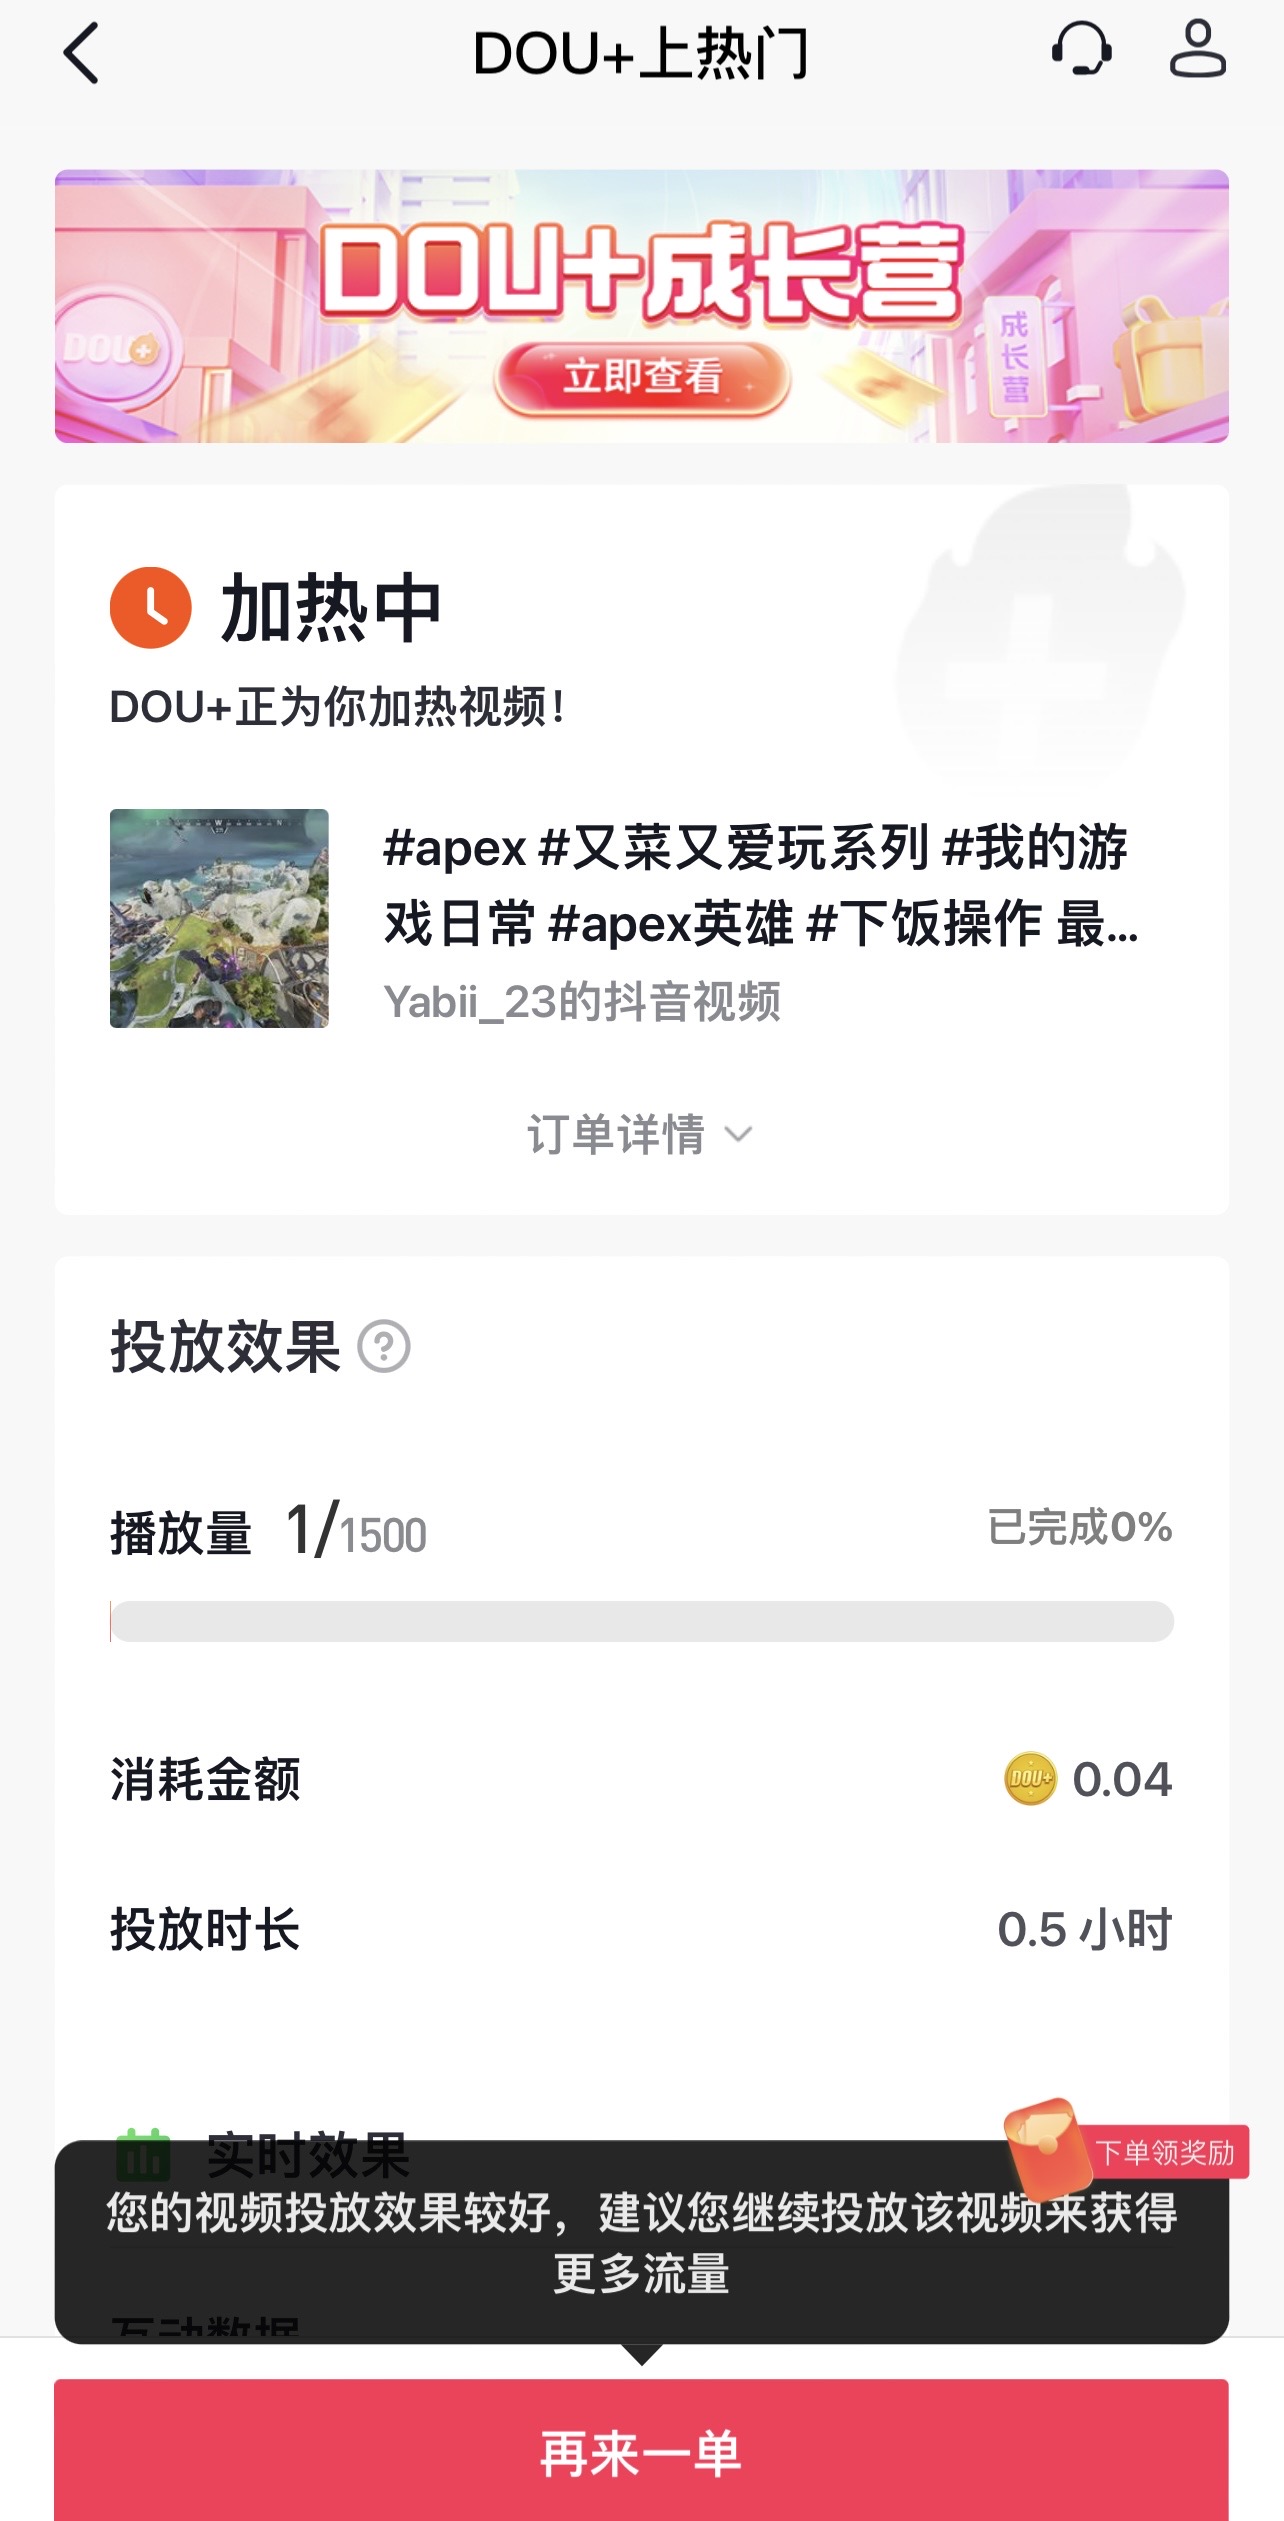Open Yabii_23的抖音视频 link
Viewport: 1284px width, 2521px height.
click(x=582, y=1002)
